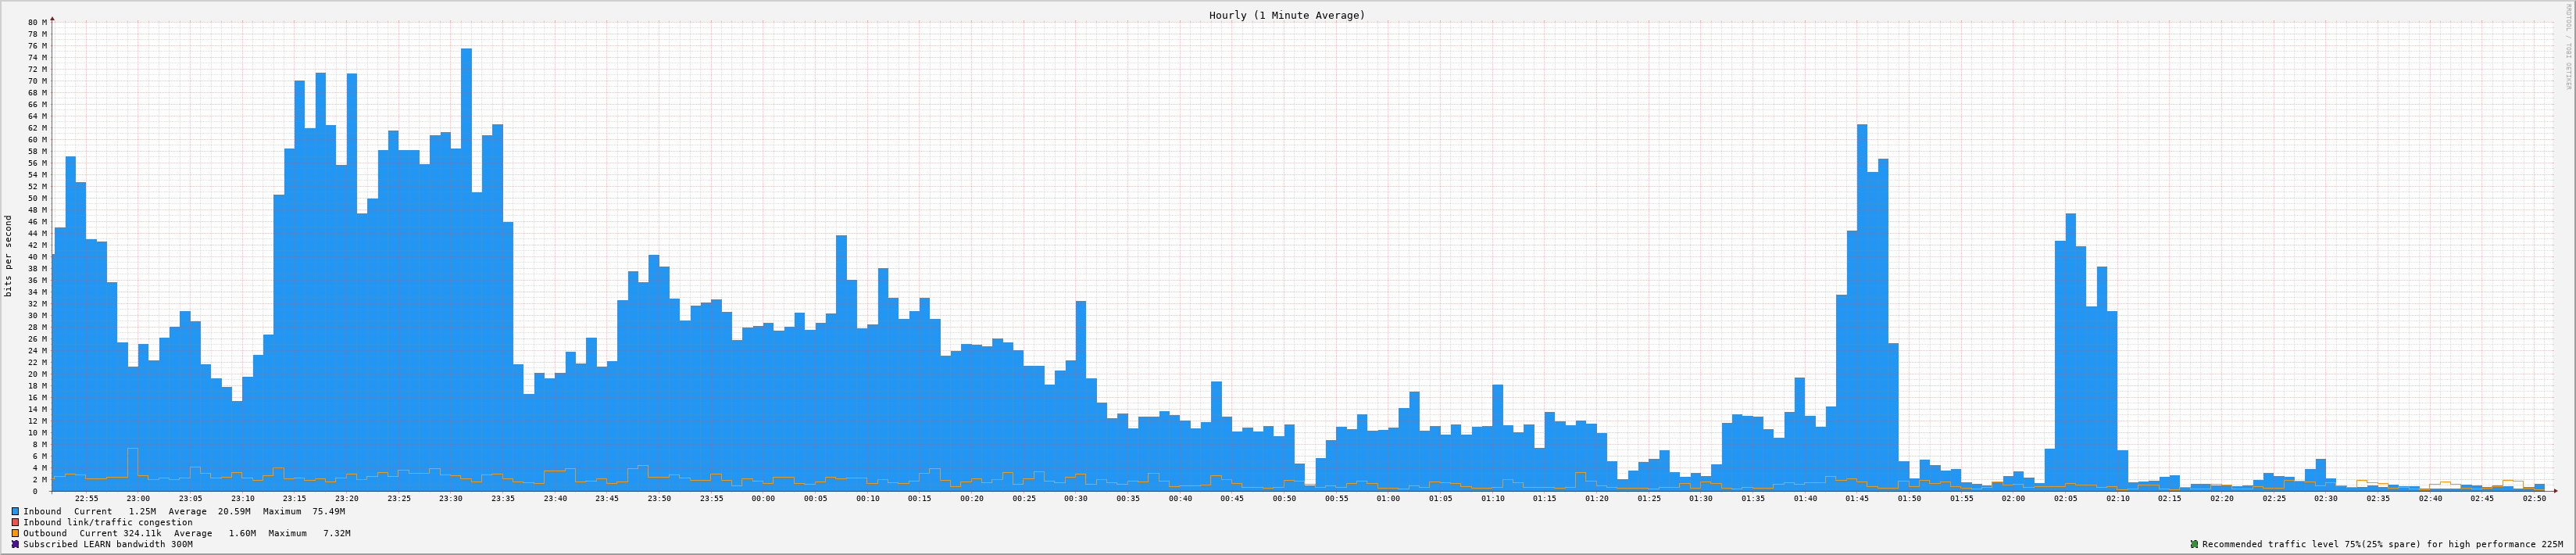This screenshot has height=555, width=2576.
Task: Click the orange Outbound legend color square
Action: (x=15, y=533)
